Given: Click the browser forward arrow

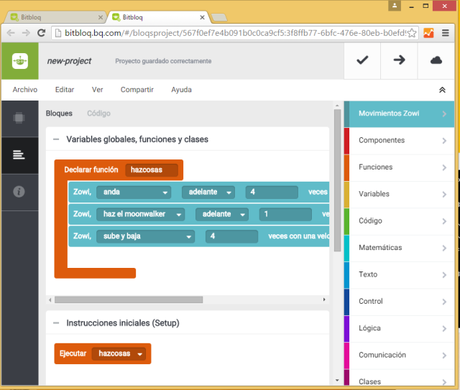Looking at the screenshot, I should tap(26, 33).
